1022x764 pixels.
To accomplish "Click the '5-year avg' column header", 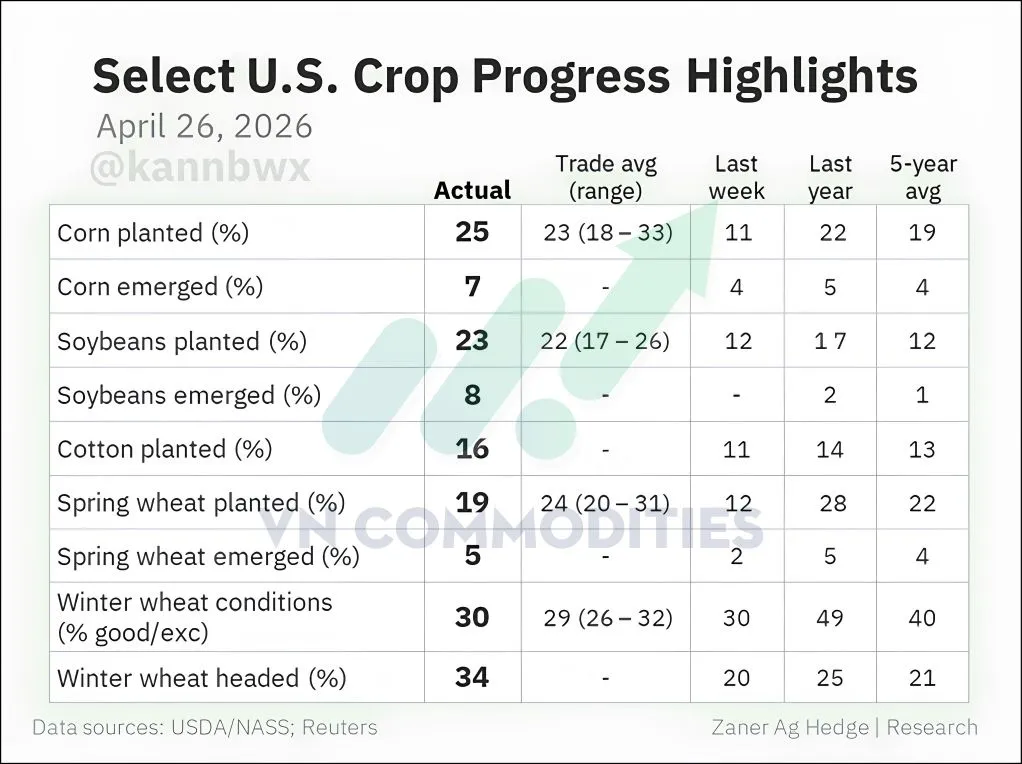I will point(923,177).
